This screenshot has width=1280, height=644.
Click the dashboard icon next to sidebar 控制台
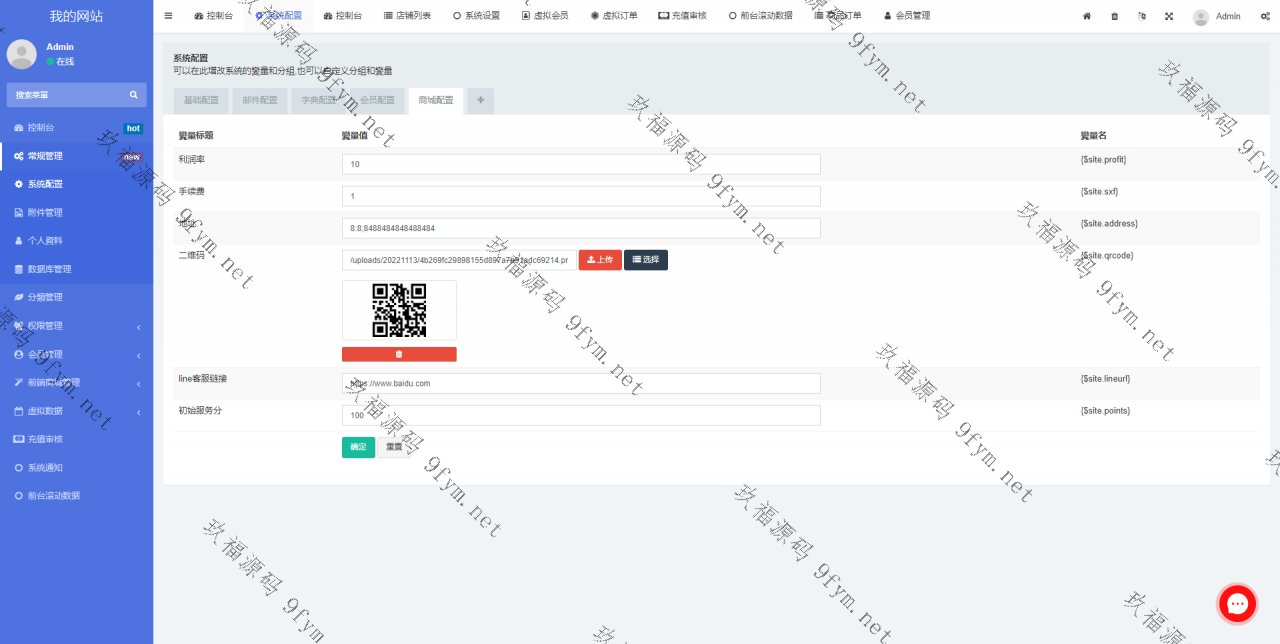(18, 128)
